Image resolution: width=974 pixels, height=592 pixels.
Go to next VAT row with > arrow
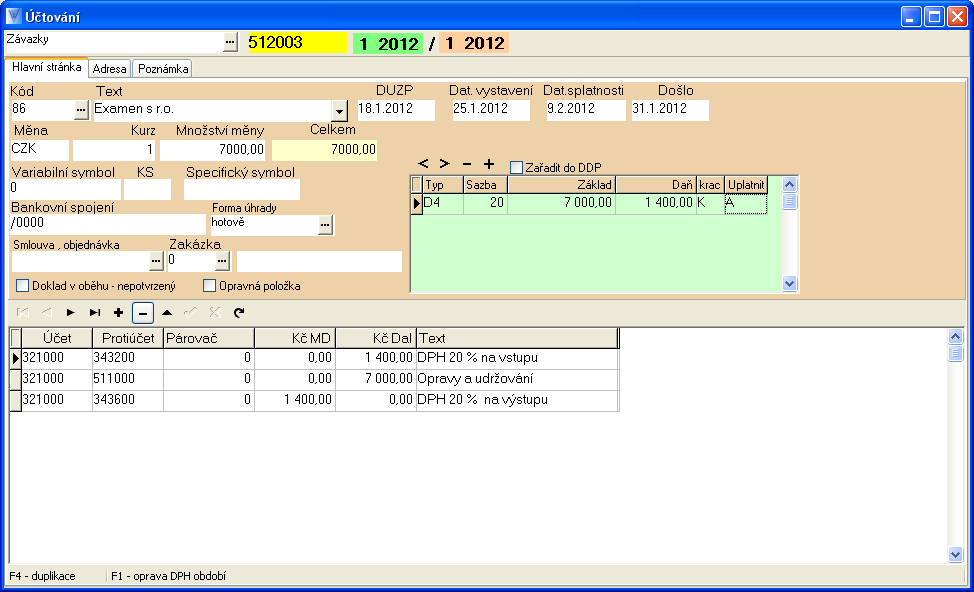click(444, 164)
